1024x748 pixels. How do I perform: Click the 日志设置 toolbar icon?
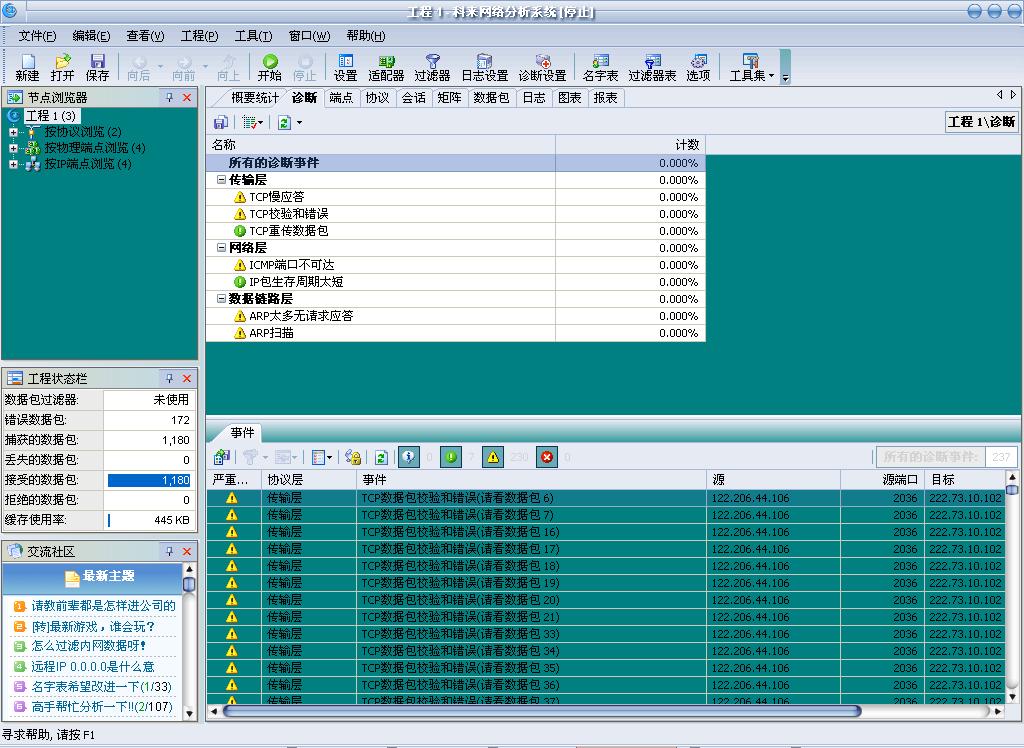[484, 67]
